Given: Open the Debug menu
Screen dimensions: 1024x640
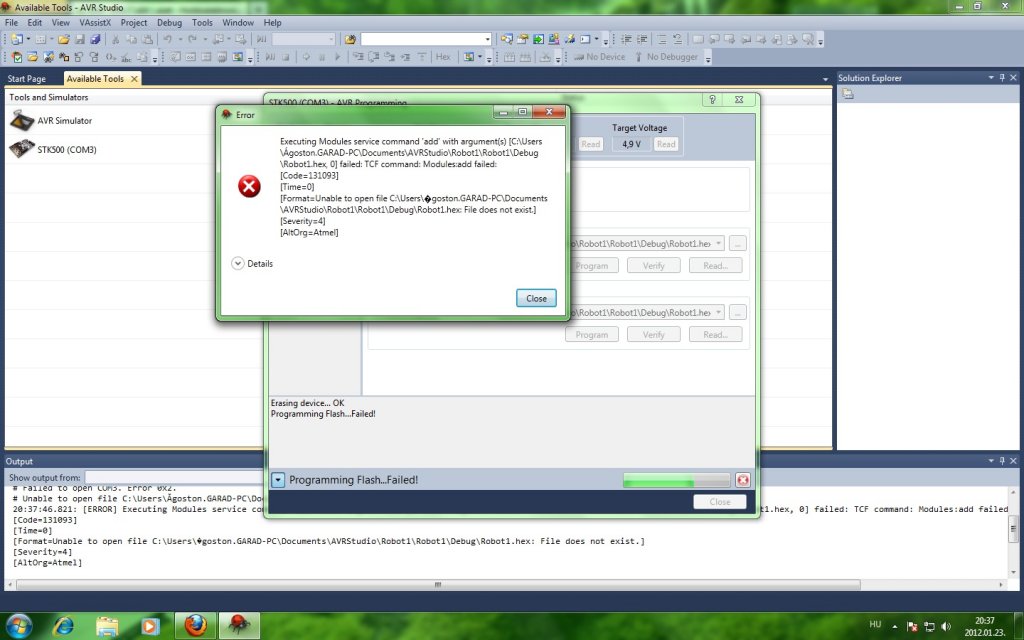Looking at the screenshot, I should tap(169, 22).
